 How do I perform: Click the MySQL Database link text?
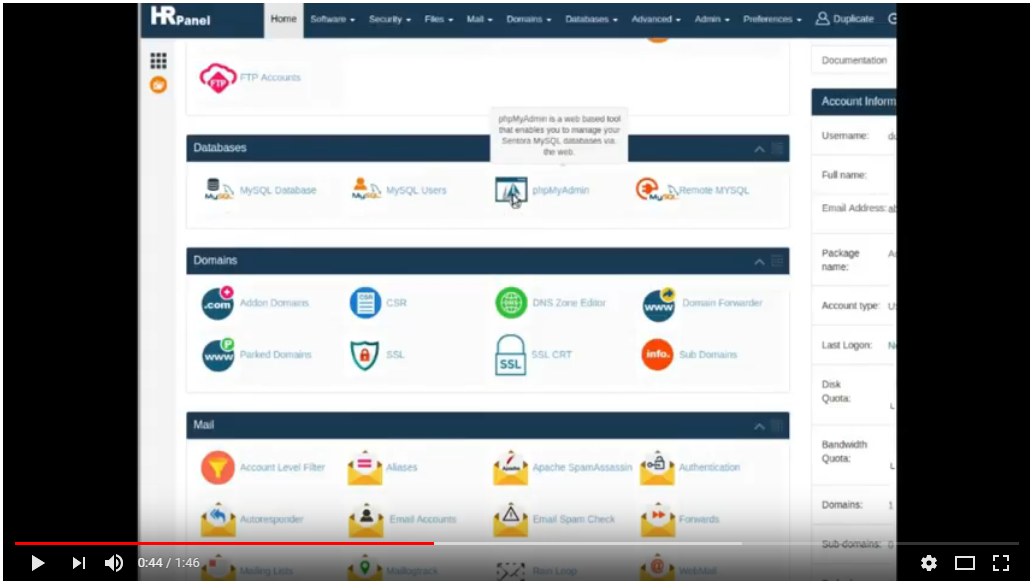tap(278, 190)
